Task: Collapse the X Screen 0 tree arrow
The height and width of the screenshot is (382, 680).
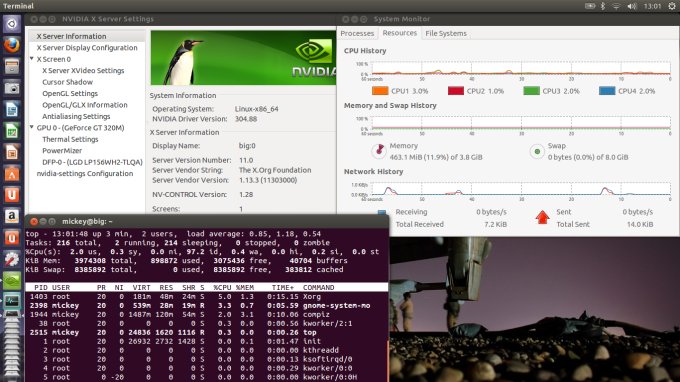Action: pos(32,59)
